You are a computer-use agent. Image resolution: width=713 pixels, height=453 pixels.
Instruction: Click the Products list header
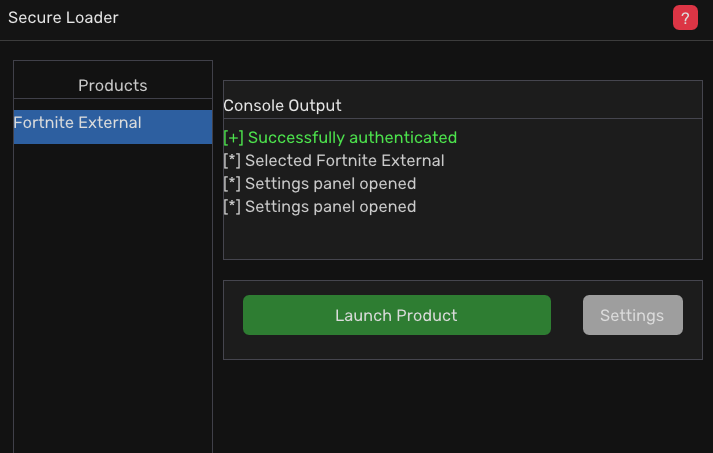[x=112, y=86]
